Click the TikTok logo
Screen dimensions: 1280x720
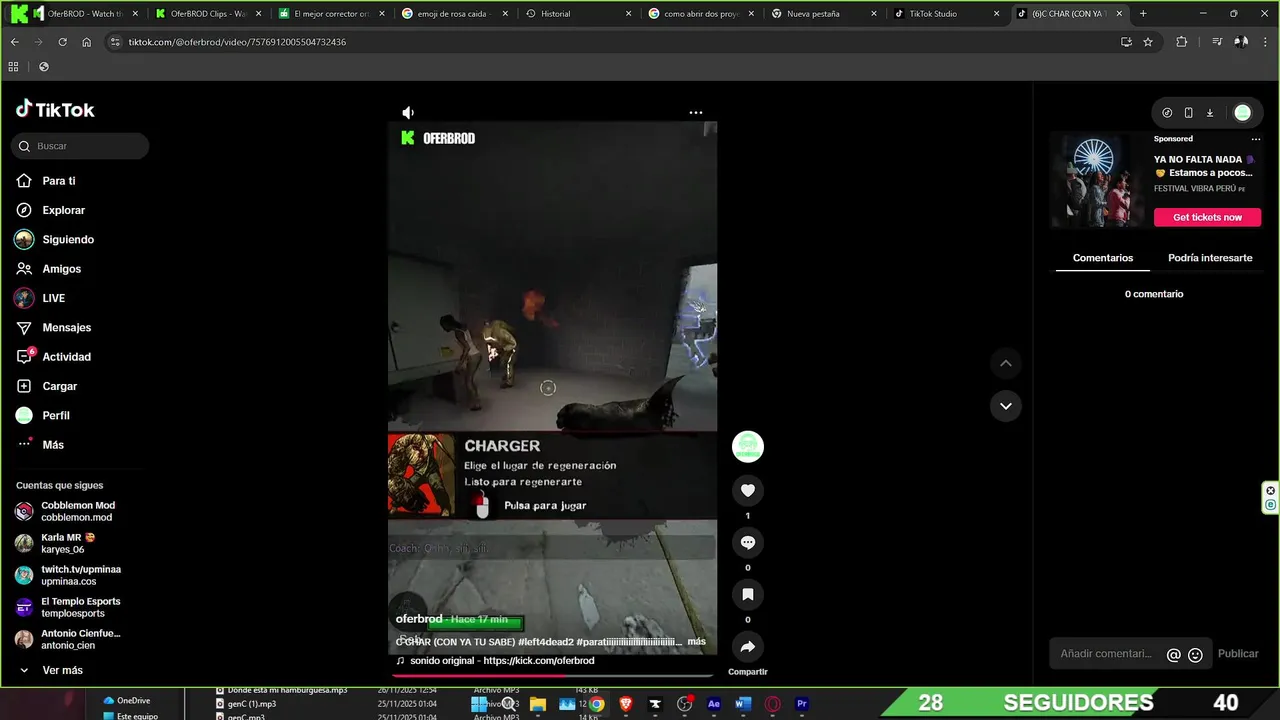click(x=55, y=110)
